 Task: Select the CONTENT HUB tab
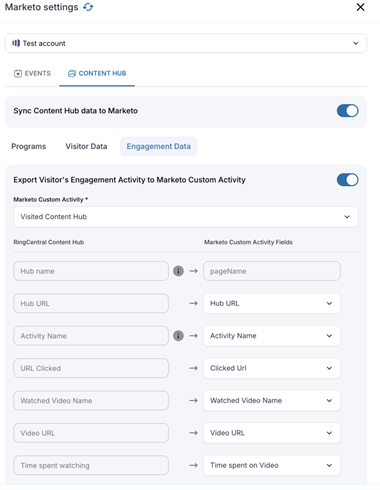(97, 73)
